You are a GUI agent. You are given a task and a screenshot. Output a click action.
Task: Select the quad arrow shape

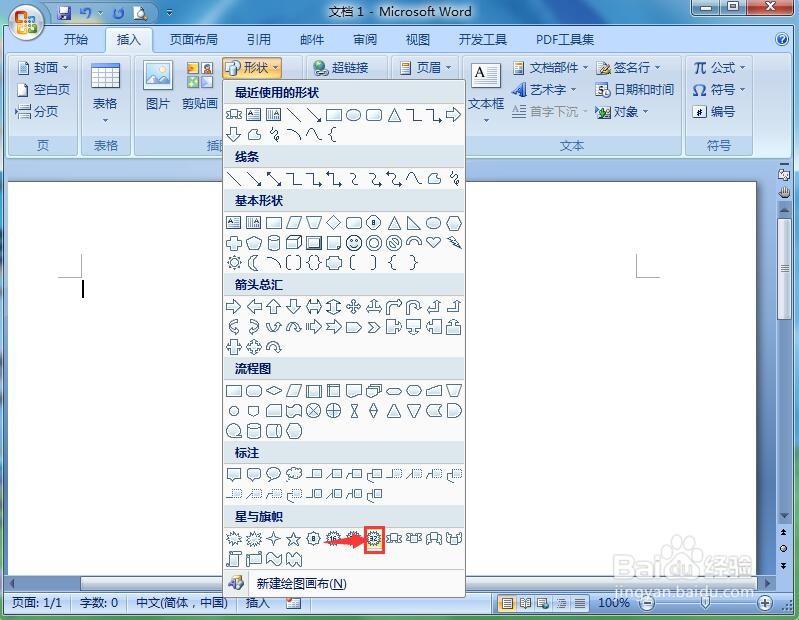354,307
